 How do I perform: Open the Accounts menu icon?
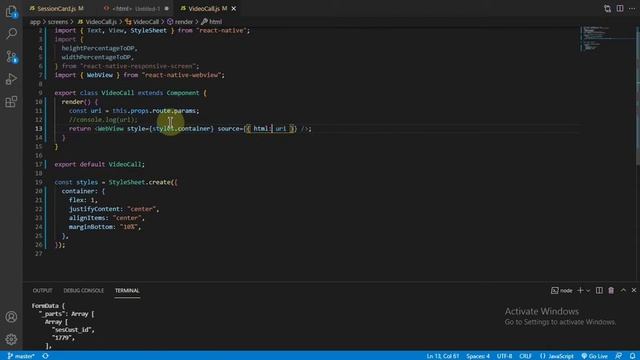click(x=11, y=317)
